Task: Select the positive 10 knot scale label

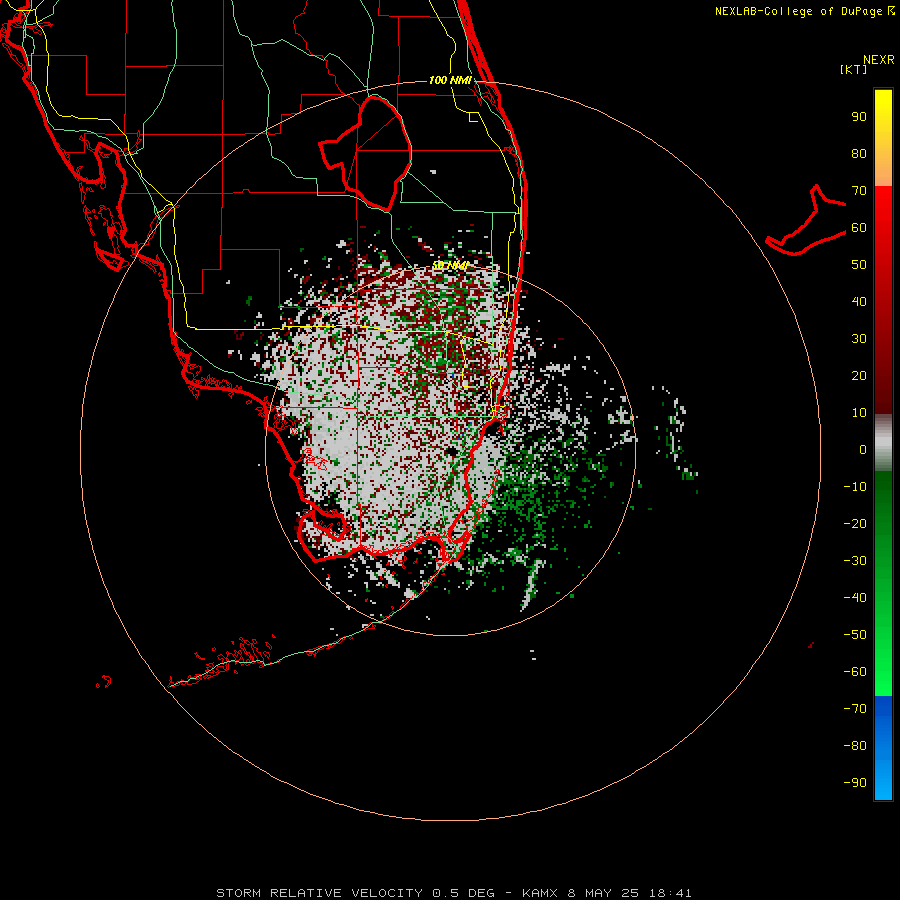Action: [x=859, y=413]
